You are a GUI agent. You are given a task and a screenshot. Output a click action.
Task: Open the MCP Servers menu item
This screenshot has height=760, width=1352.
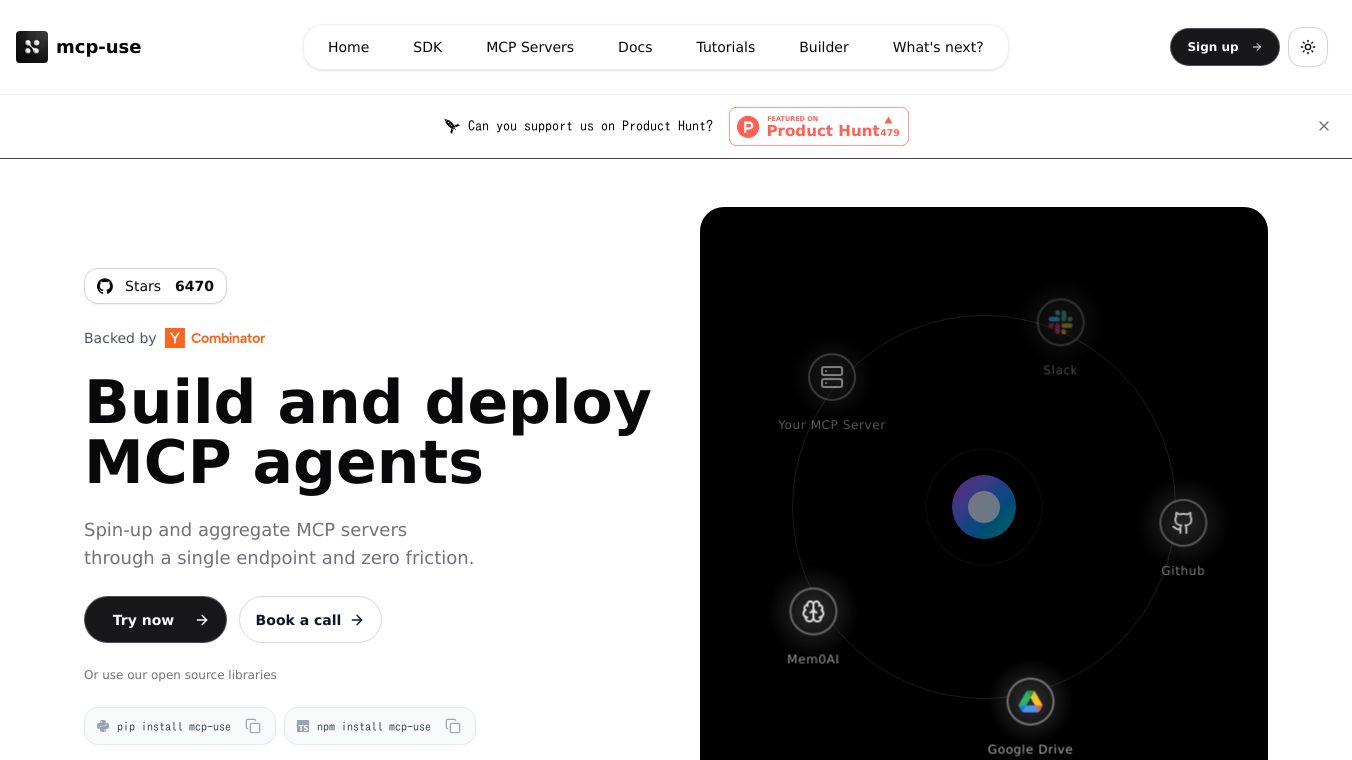tap(530, 47)
